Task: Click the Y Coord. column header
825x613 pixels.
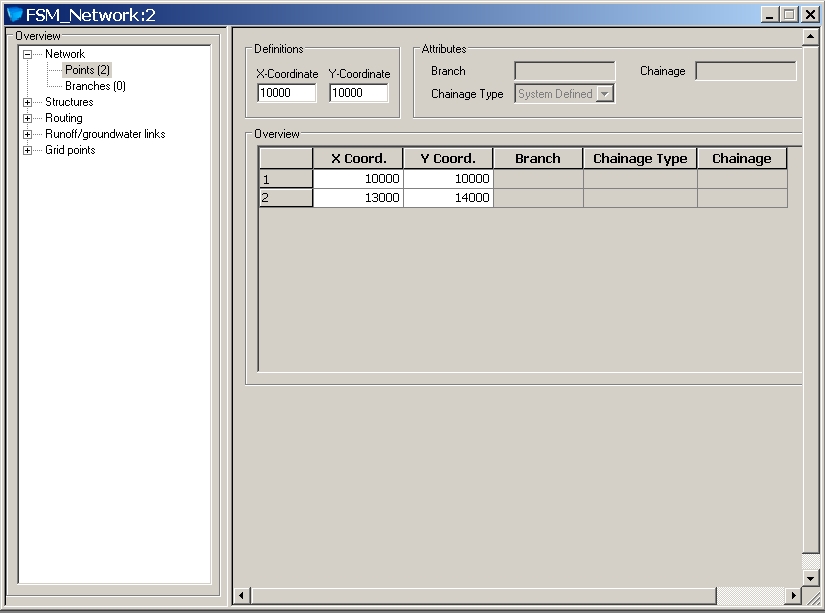Action: (x=448, y=158)
